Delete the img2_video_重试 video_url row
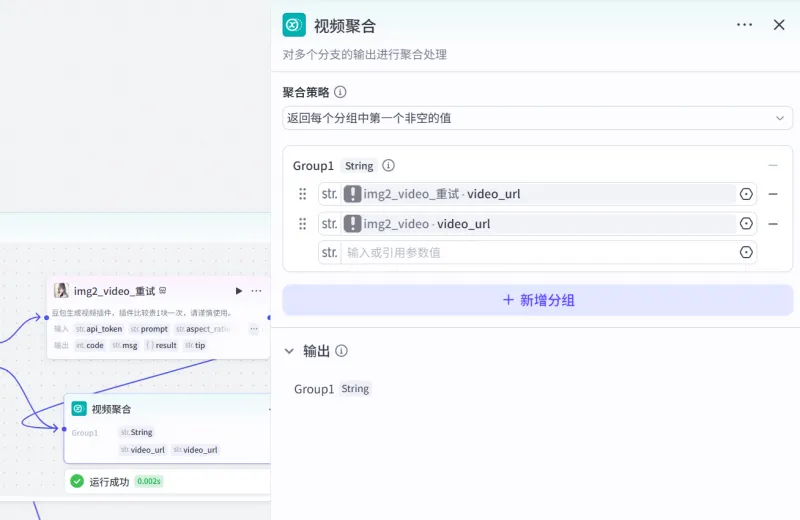 (773, 194)
